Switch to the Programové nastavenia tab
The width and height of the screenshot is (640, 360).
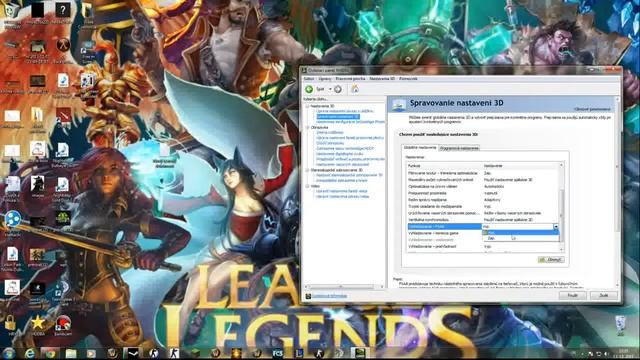(x=459, y=148)
